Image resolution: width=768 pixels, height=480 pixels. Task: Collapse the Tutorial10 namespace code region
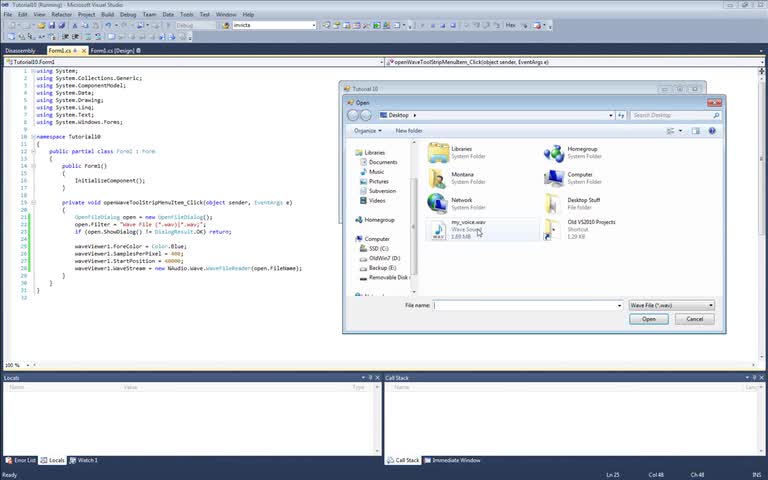click(33, 136)
